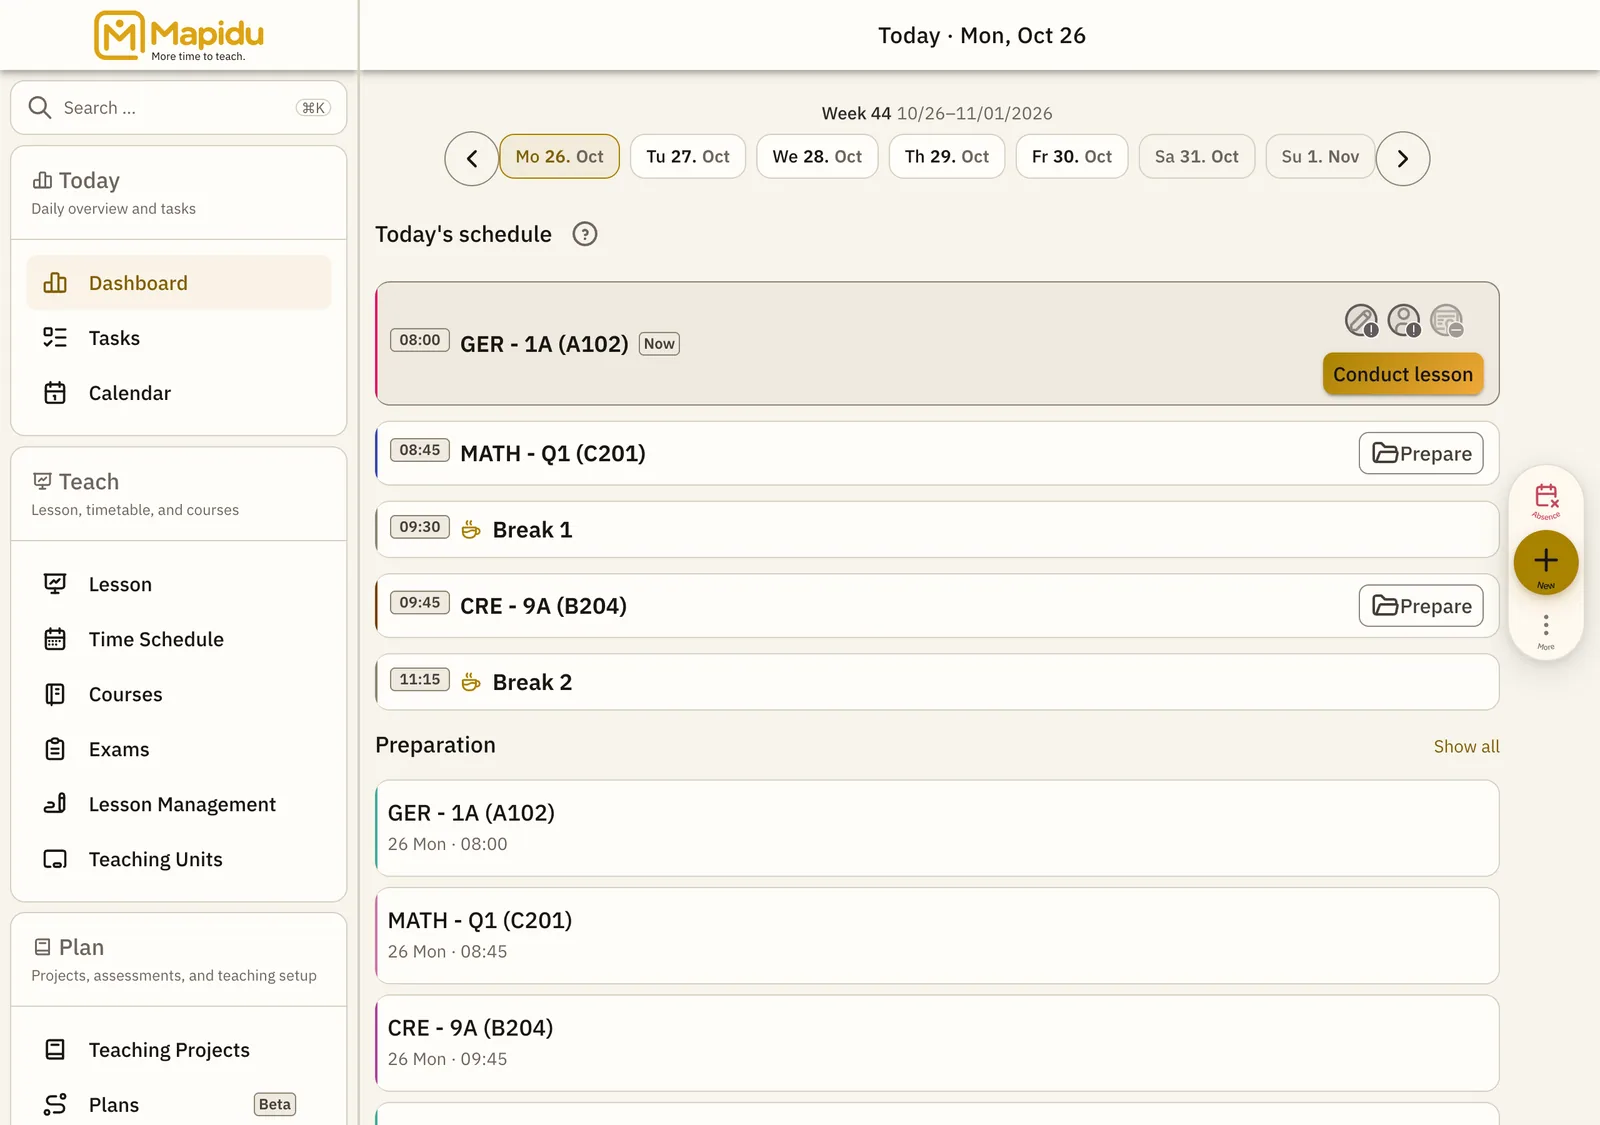The width and height of the screenshot is (1600, 1125).
Task: Click the Now badge on GER lesson
Action: click(659, 344)
